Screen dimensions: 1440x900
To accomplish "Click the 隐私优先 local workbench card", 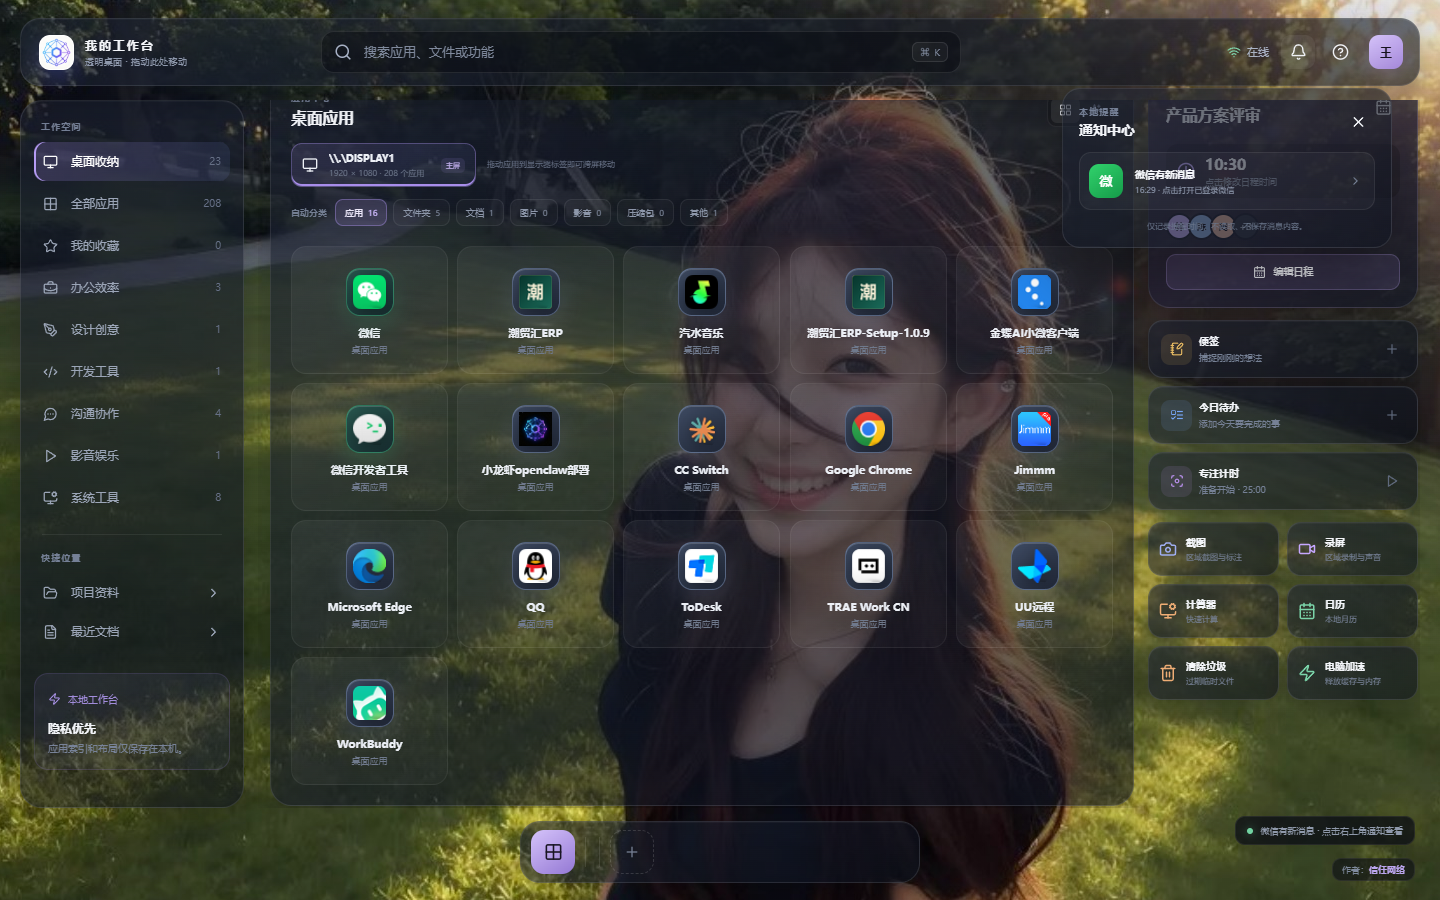I will (x=132, y=722).
